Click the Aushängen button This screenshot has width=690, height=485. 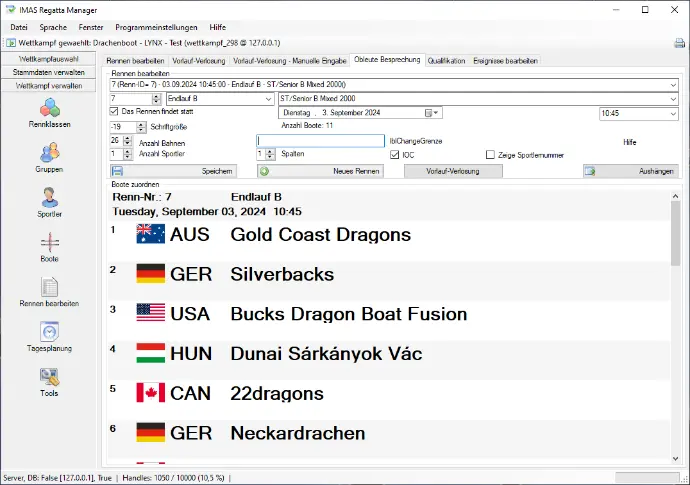tap(631, 171)
